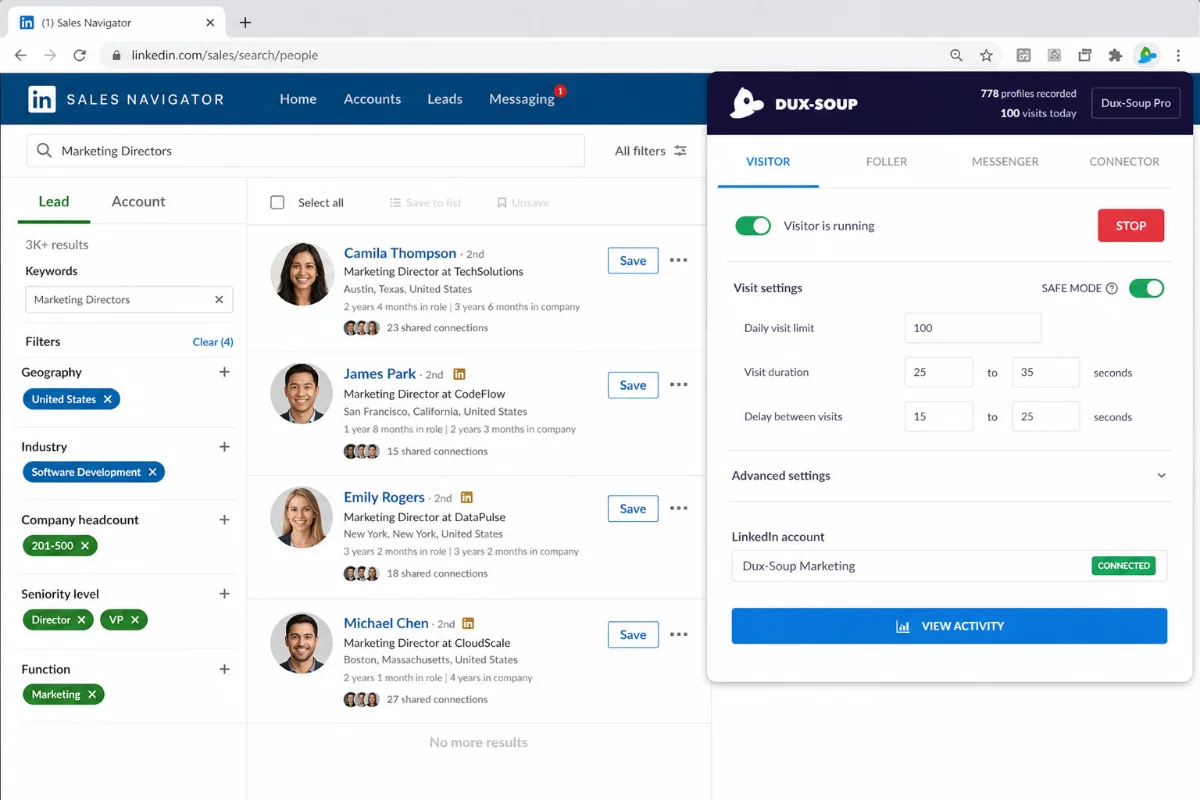Remove the 201-500 headcount filter
1200x800 pixels.
tap(85, 545)
